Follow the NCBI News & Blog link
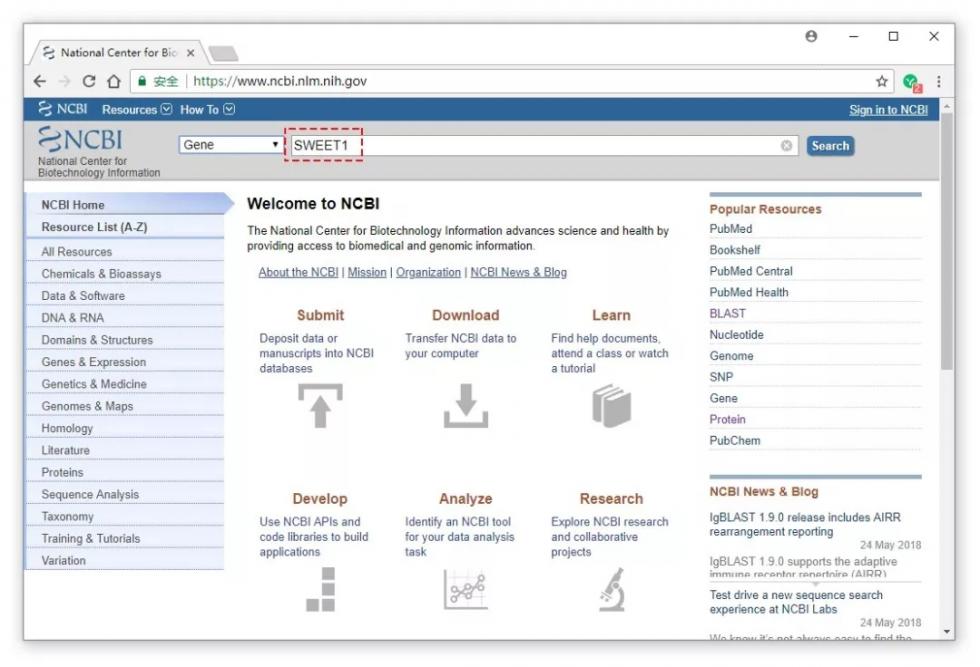980x667 pixels. 519,272
